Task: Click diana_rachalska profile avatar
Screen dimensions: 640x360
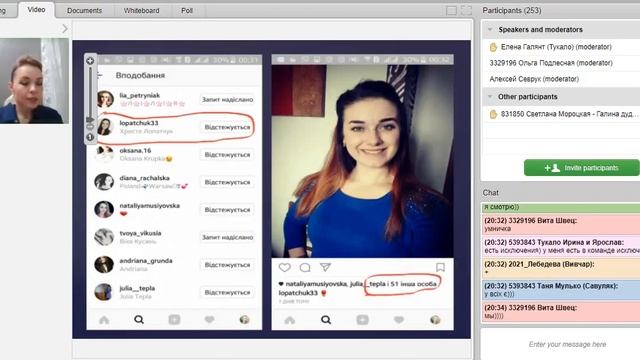Action: (x=104, y=182)
